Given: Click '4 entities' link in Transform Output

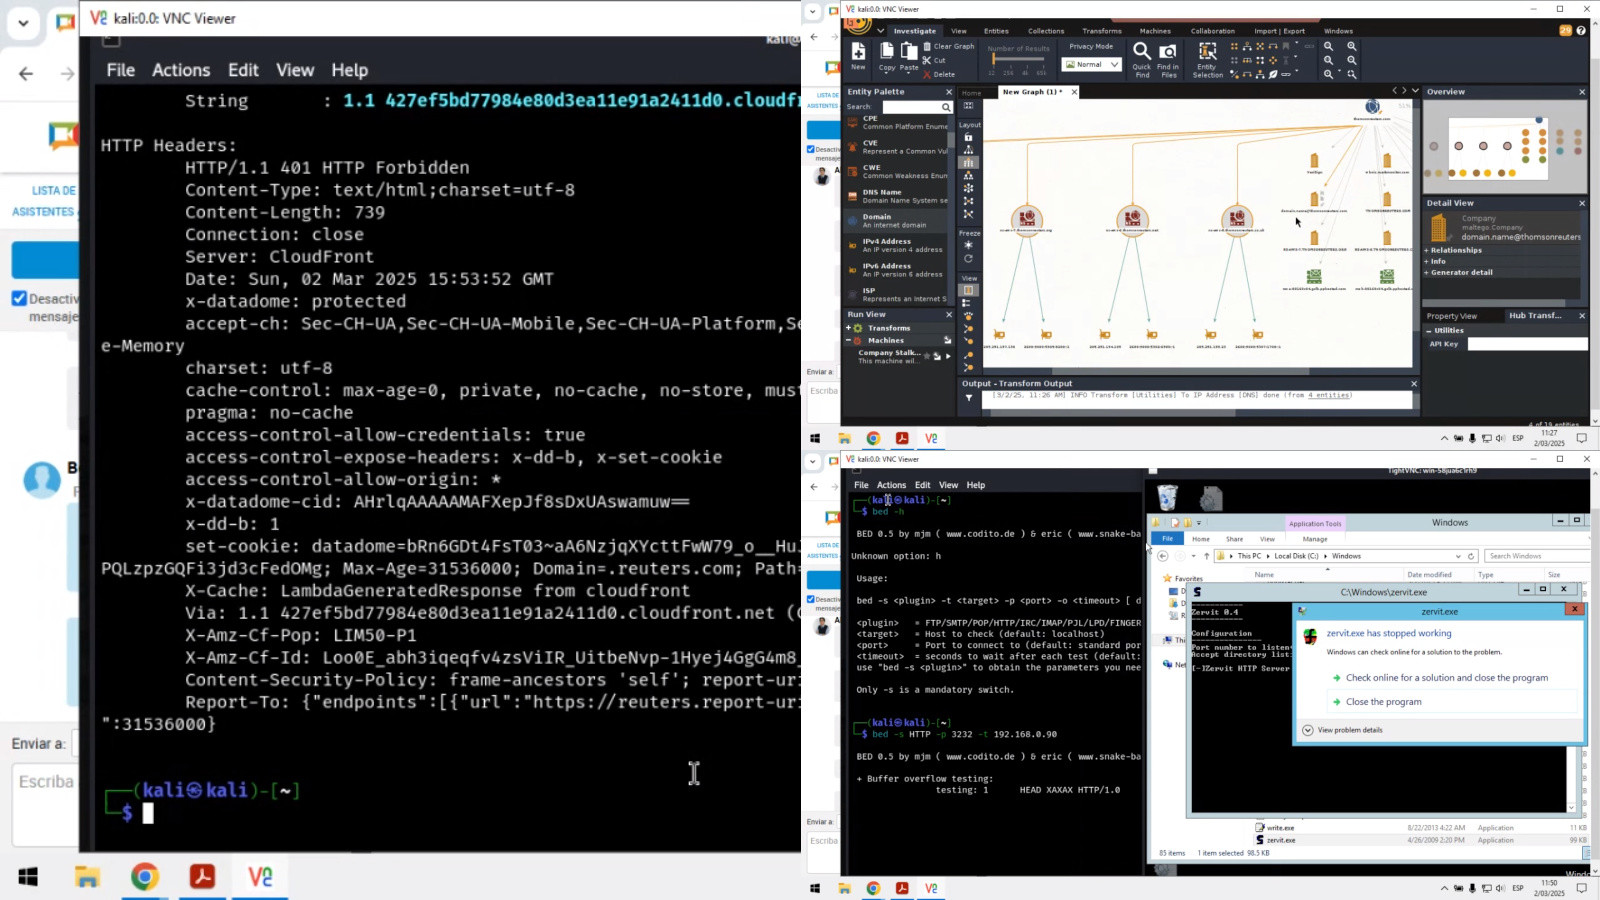Looking at the screenshot, I should tap(1328, 395).
